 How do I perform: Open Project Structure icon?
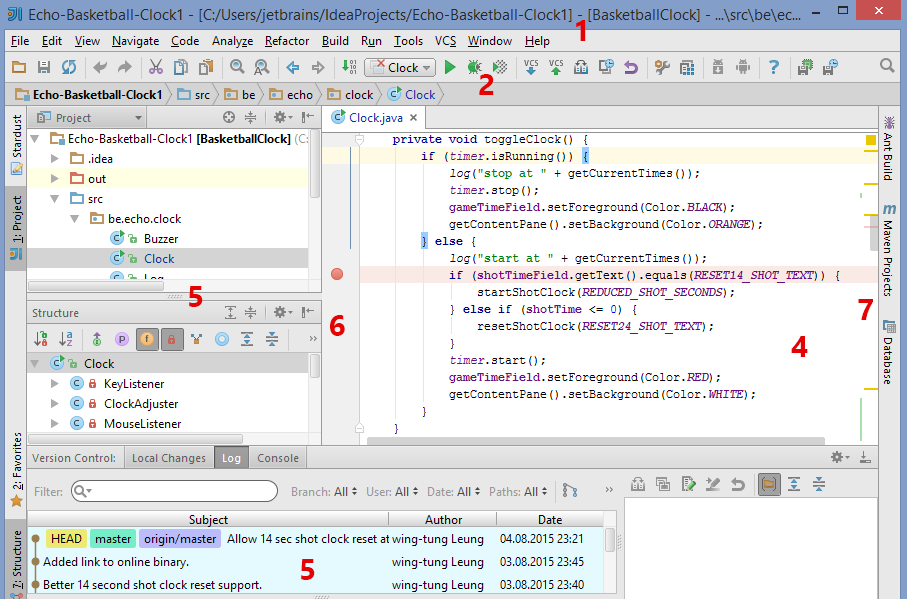coord(687,67)
